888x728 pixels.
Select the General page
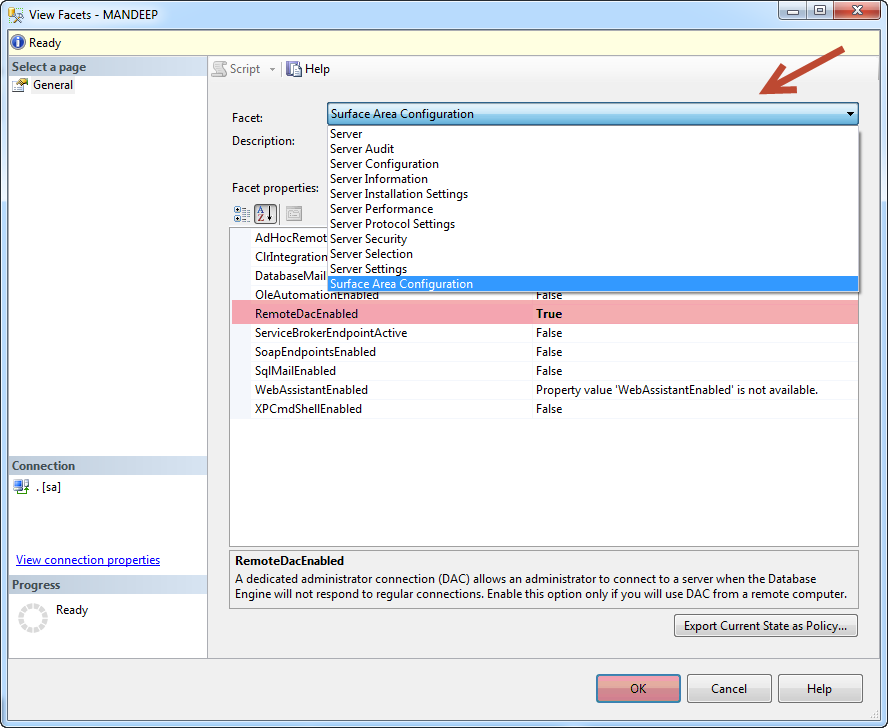53,85
